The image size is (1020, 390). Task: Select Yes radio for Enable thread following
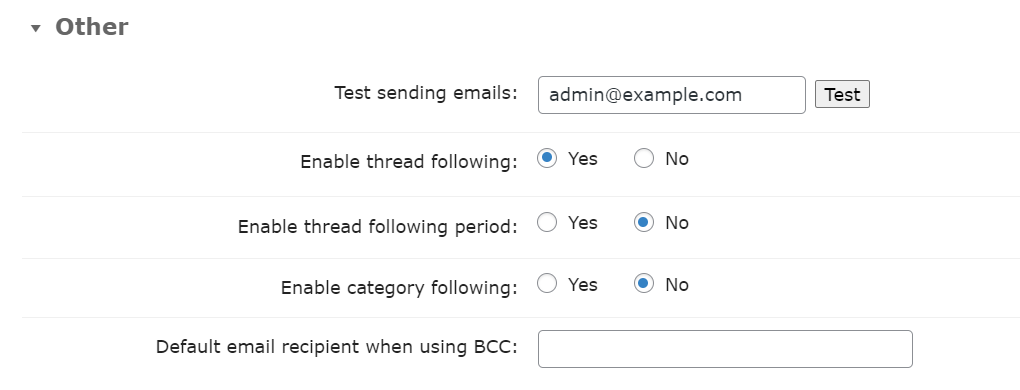546,158
